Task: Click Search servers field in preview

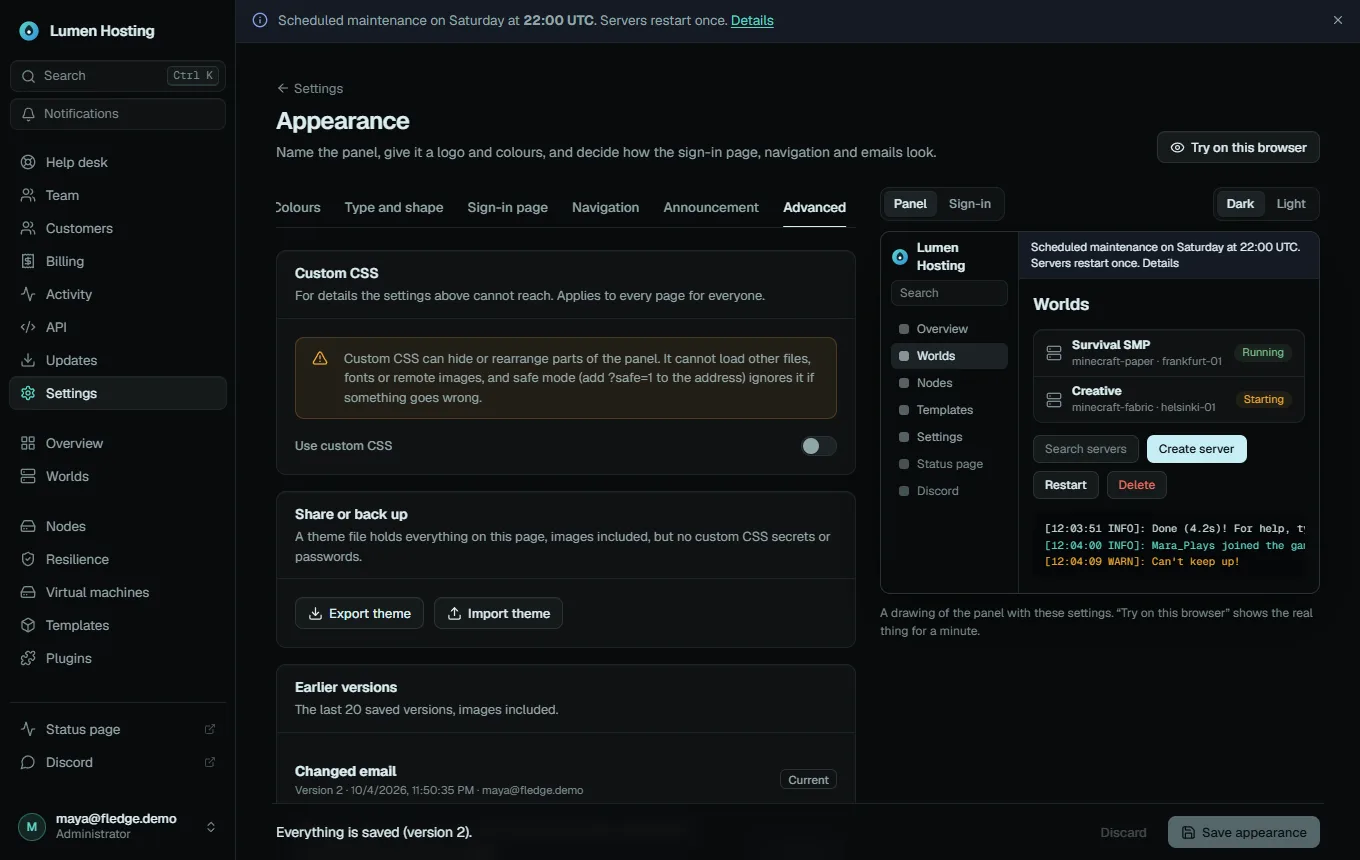Action: 1085,449
